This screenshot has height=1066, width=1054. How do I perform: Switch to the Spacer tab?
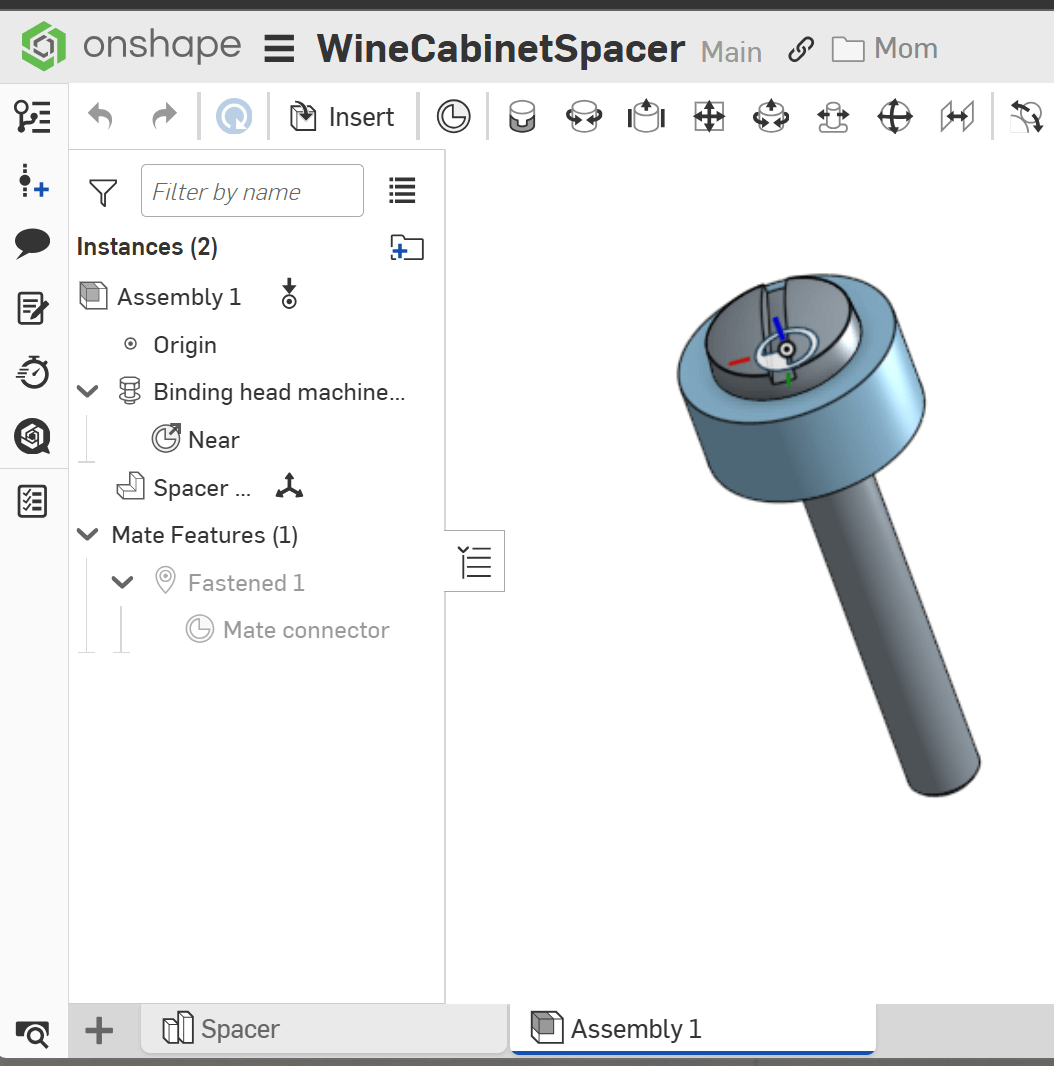click(324, 1029)
